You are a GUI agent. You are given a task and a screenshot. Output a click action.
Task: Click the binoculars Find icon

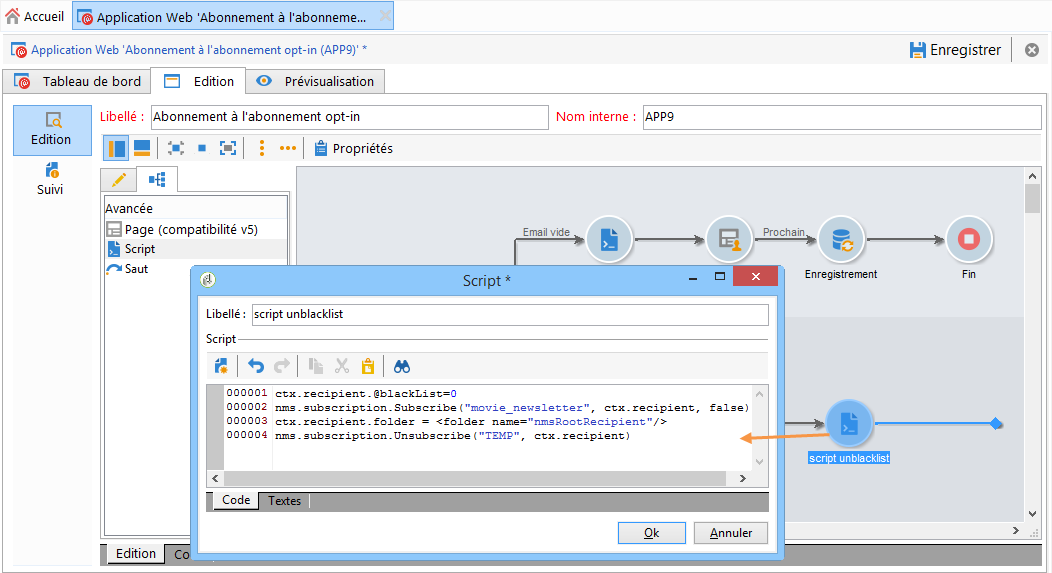402,366
